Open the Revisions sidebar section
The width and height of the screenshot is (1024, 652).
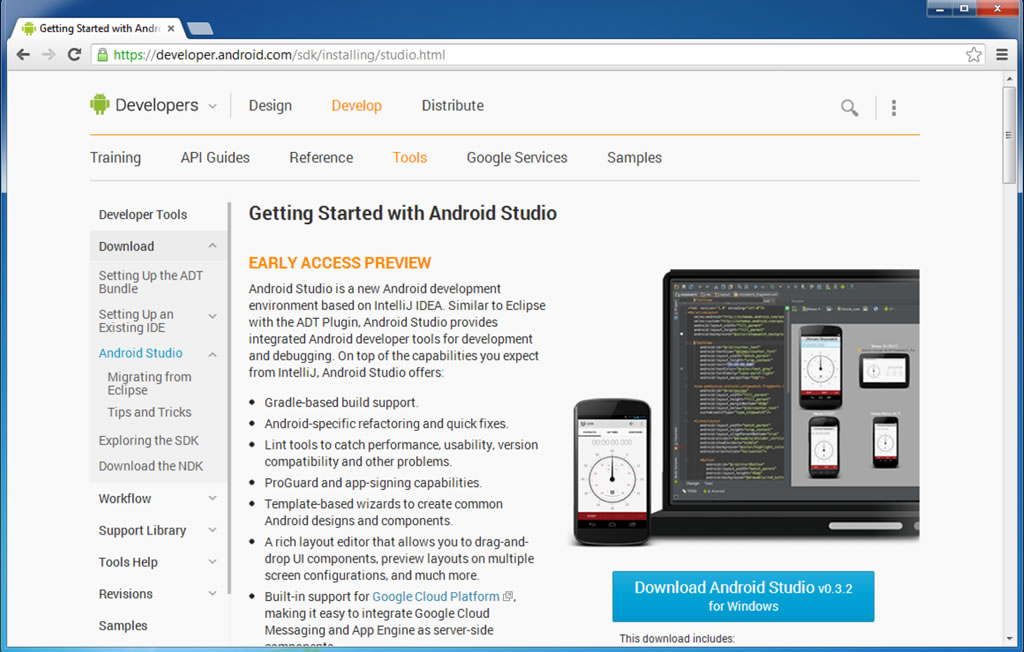pyautogui.click(x=125, y=594)
